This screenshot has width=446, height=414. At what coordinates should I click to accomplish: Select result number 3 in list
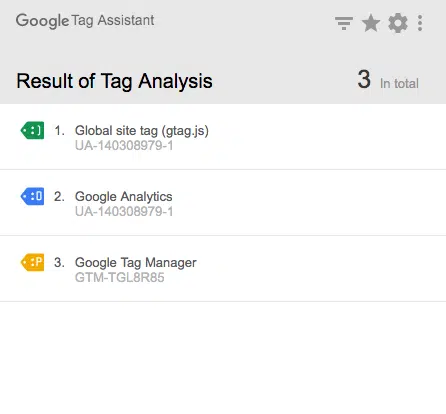59,262
